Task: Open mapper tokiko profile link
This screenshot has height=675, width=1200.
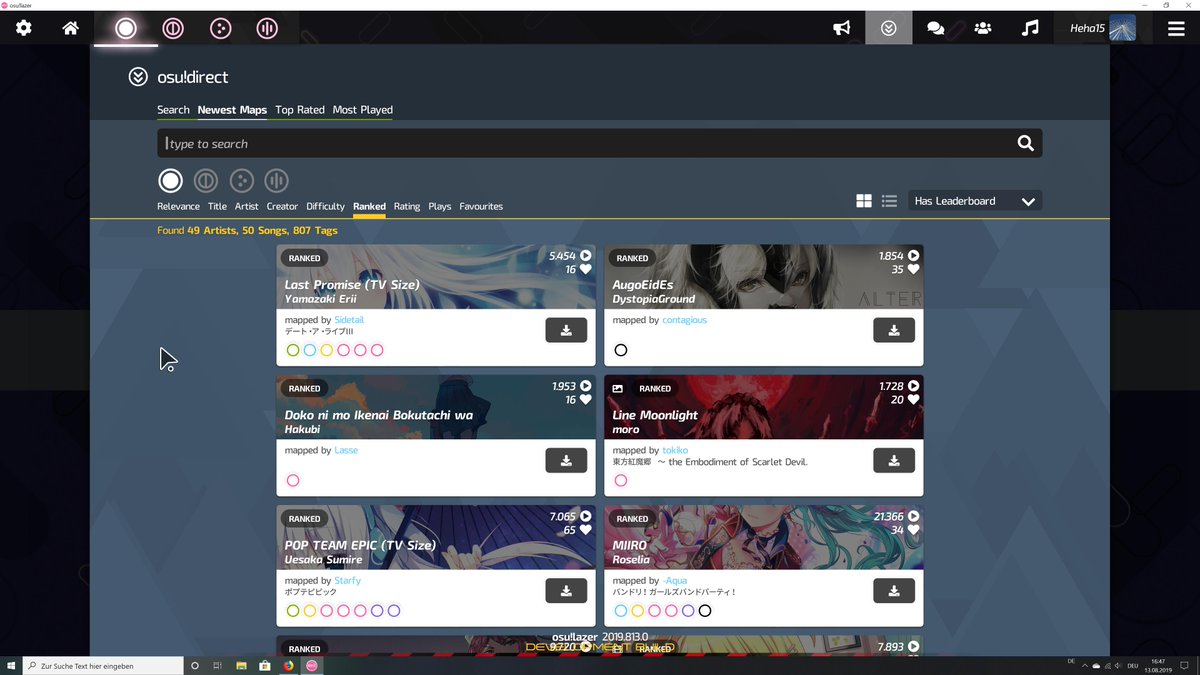Action: 675,450
